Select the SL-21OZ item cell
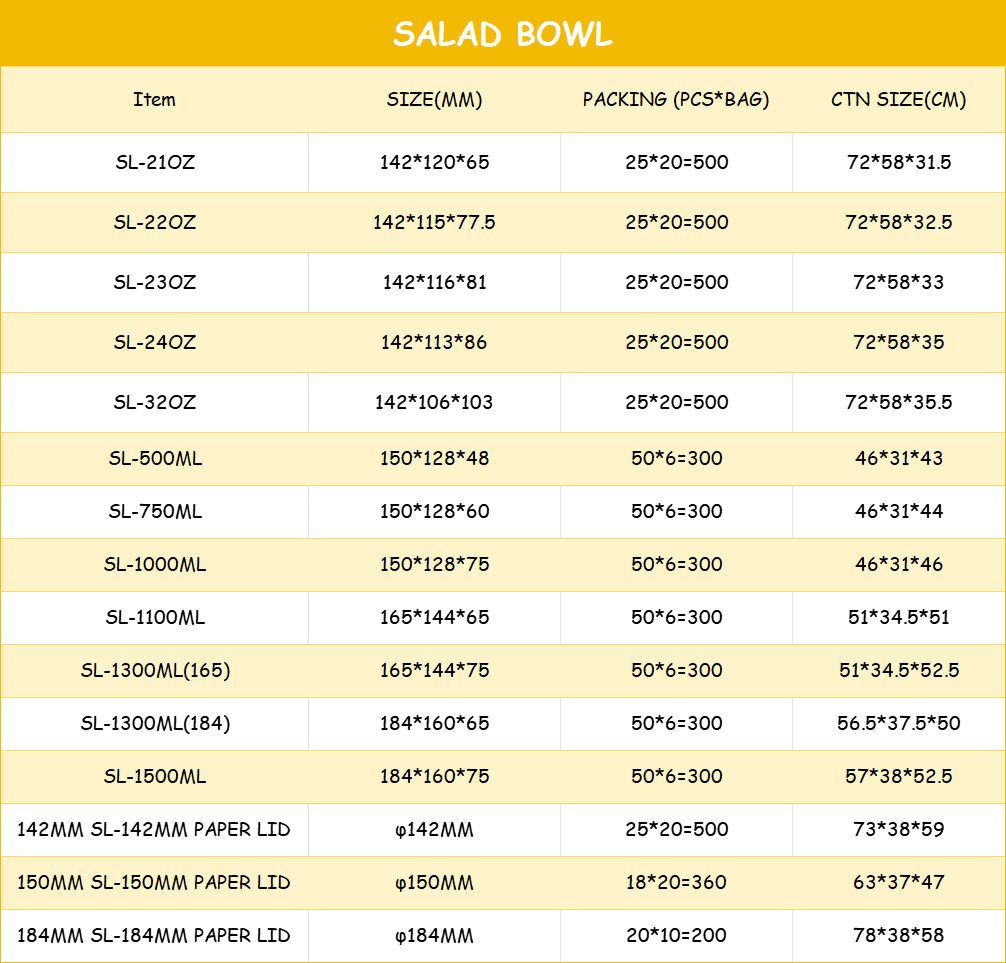The height and width of the screenshot is (963, 1006). [x=155, y=162]
